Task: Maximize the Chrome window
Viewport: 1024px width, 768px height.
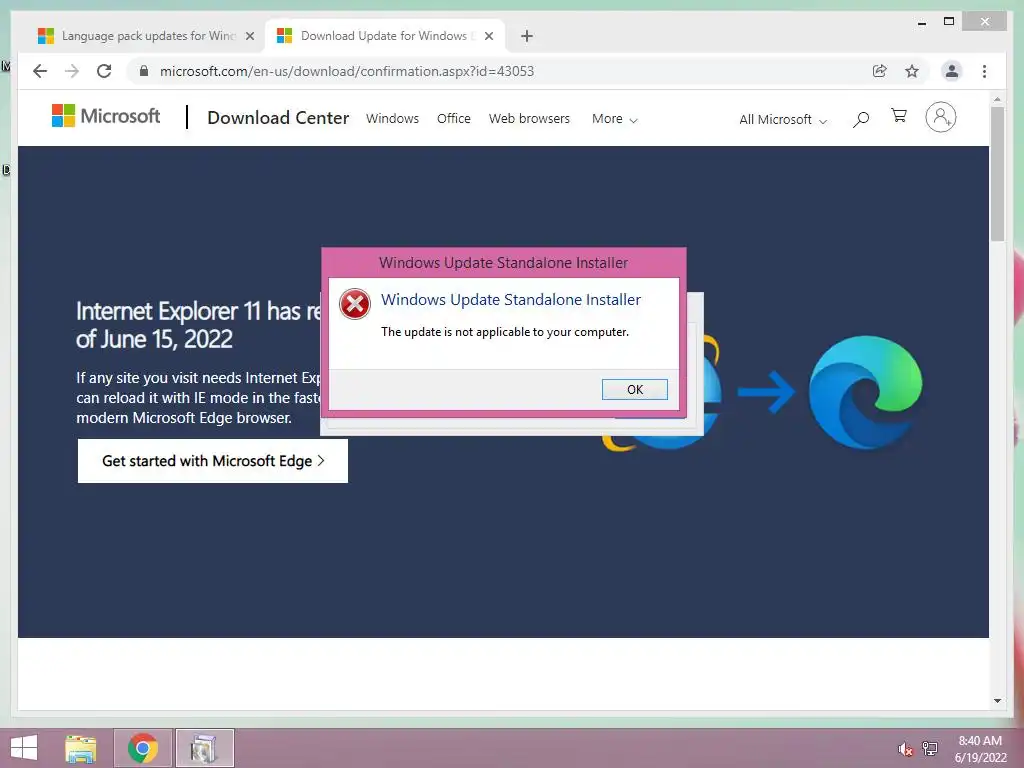Action: click(x=949, y=22)
